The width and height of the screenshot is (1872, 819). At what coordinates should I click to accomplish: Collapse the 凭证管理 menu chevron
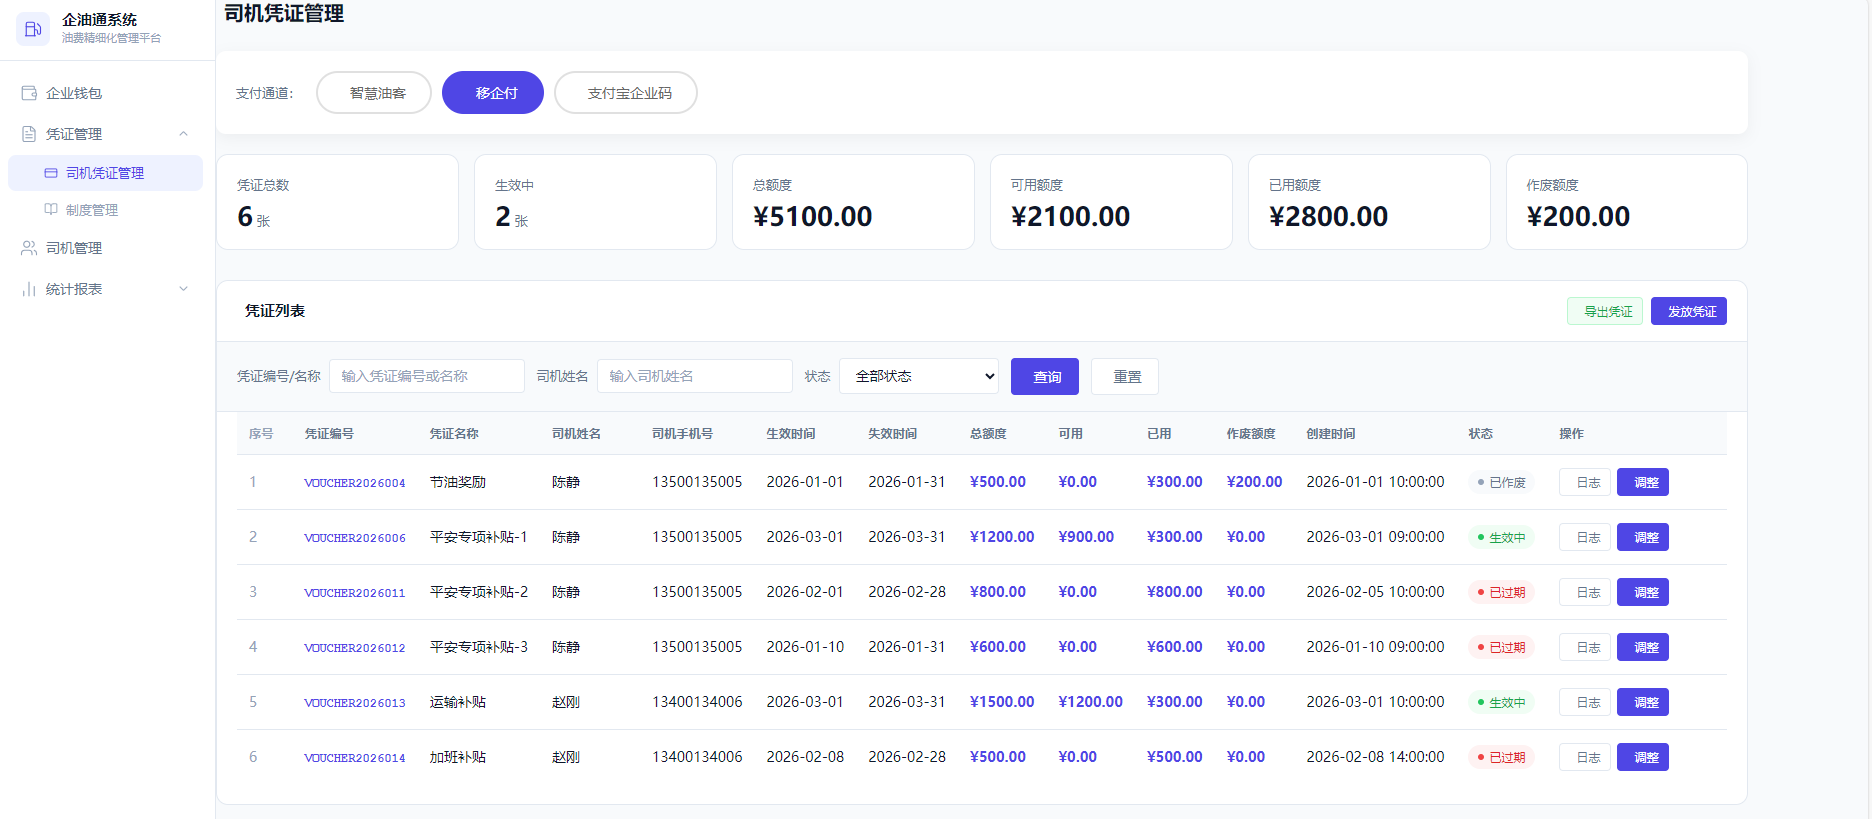(183, 134)
